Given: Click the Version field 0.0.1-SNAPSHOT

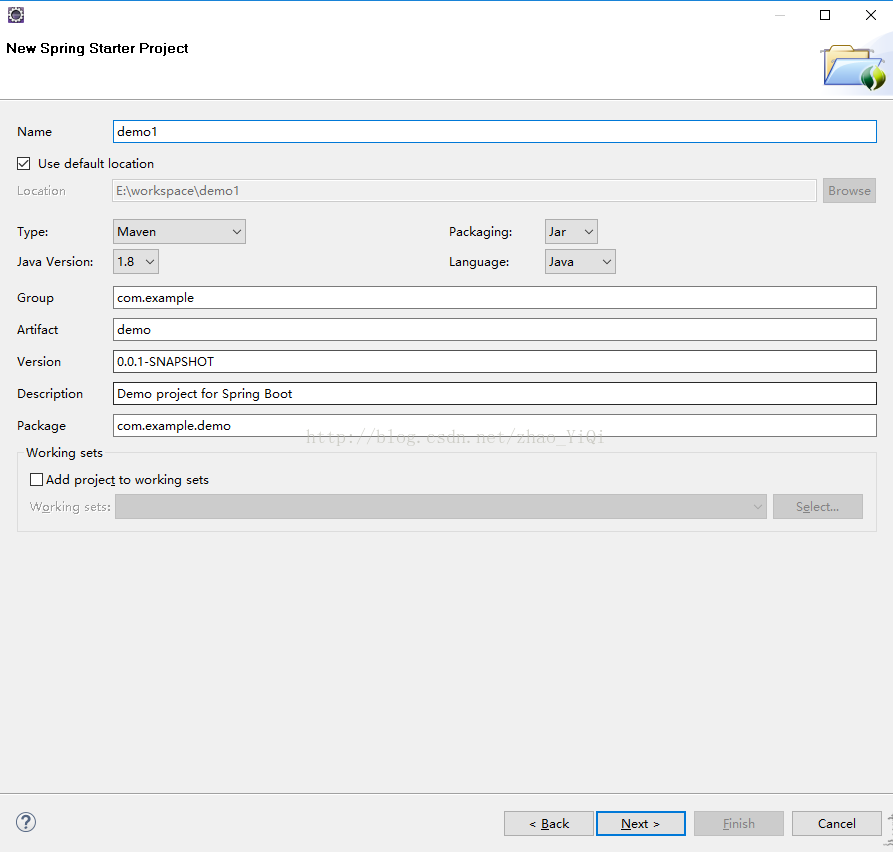Looking at the screenshot, I should click(494, 362).
